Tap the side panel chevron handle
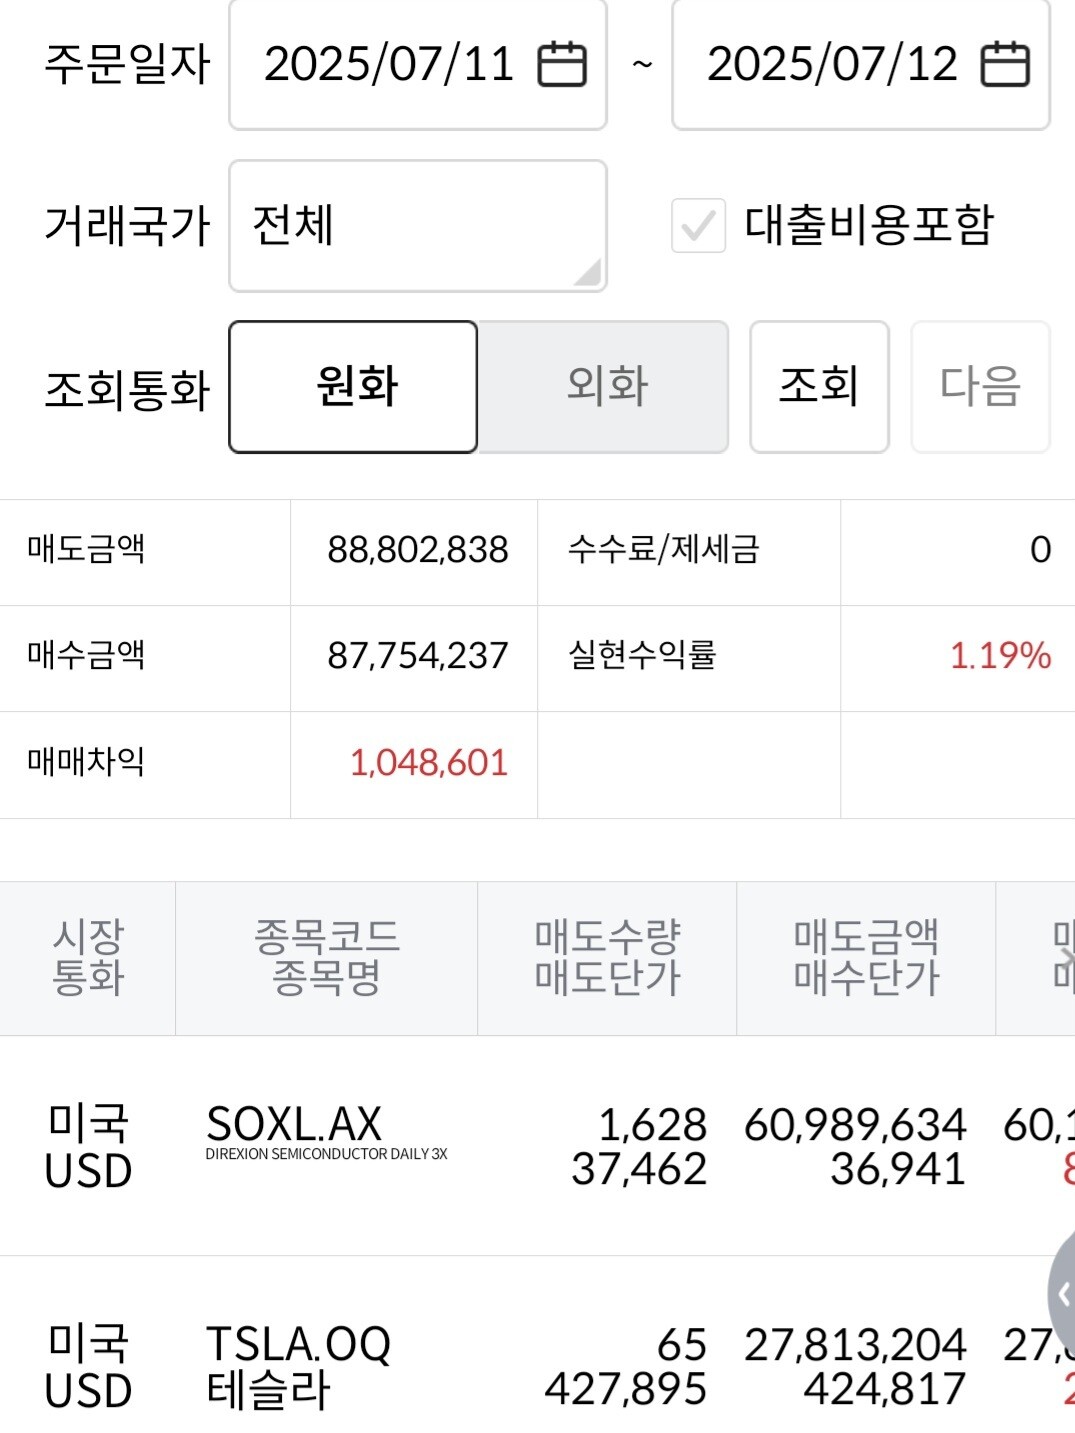 point(1062,1295)
